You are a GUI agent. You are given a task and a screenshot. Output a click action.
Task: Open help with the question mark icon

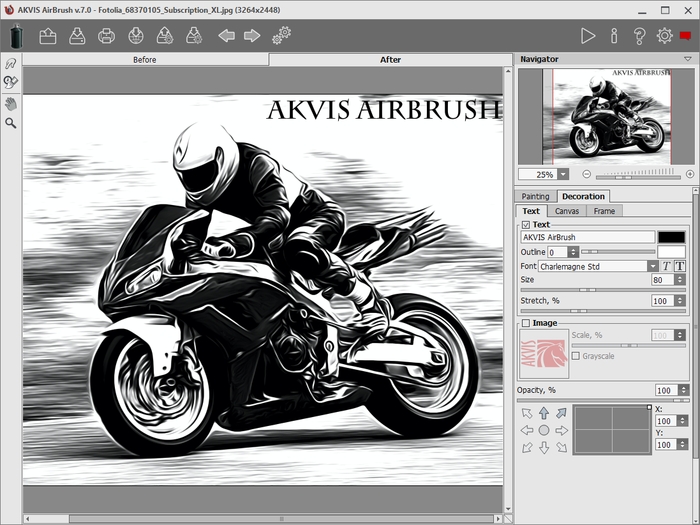[639, 36]
